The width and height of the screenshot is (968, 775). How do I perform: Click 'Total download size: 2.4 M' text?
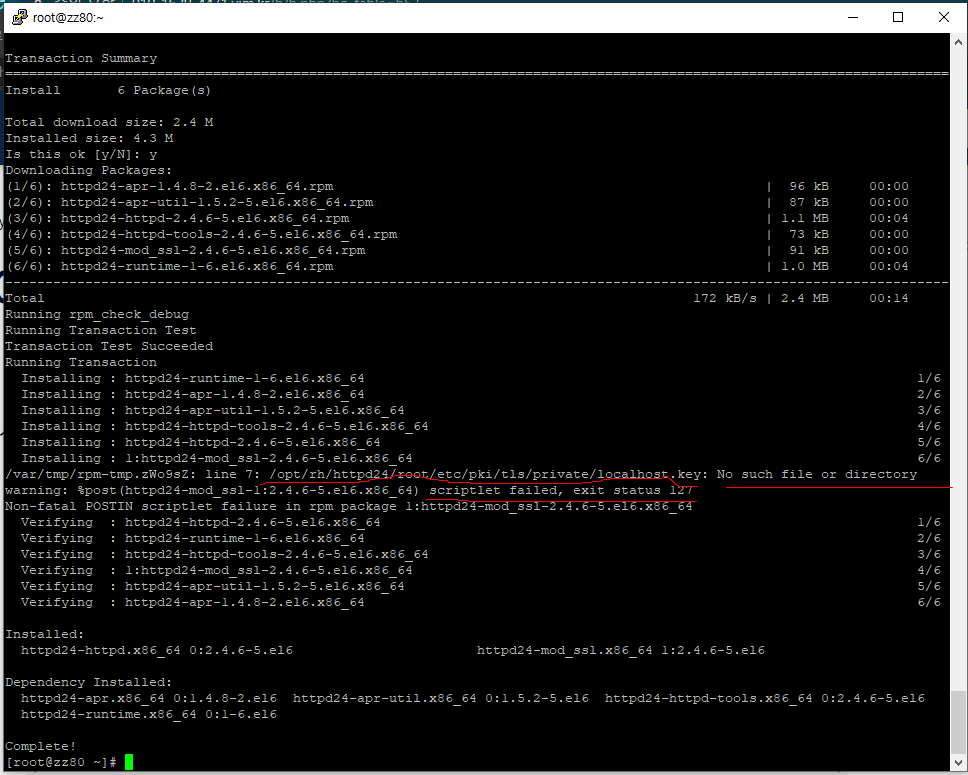coord(109,122)
